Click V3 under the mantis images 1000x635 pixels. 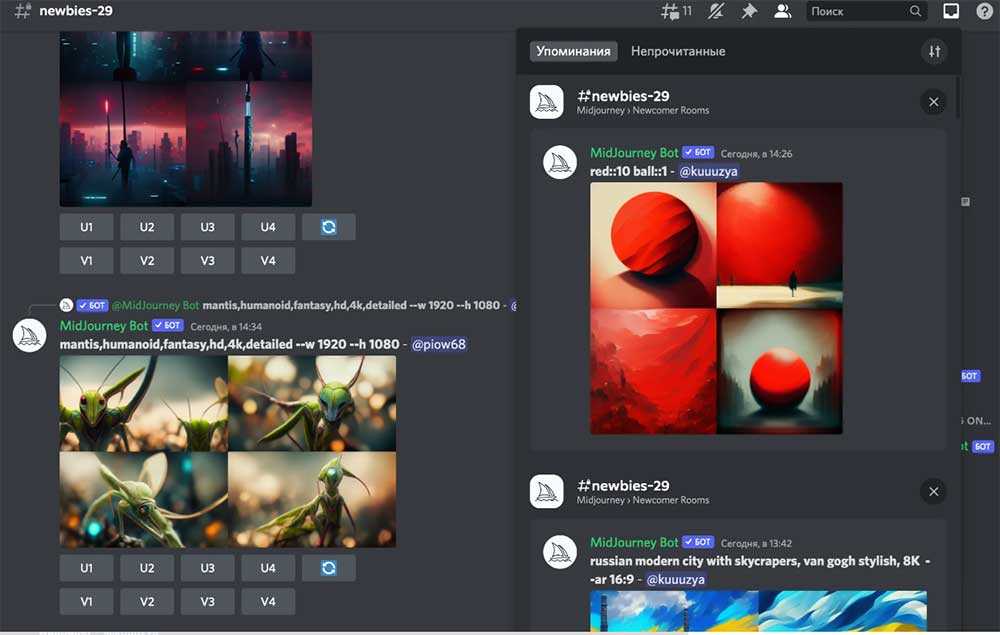click(207, 601)
